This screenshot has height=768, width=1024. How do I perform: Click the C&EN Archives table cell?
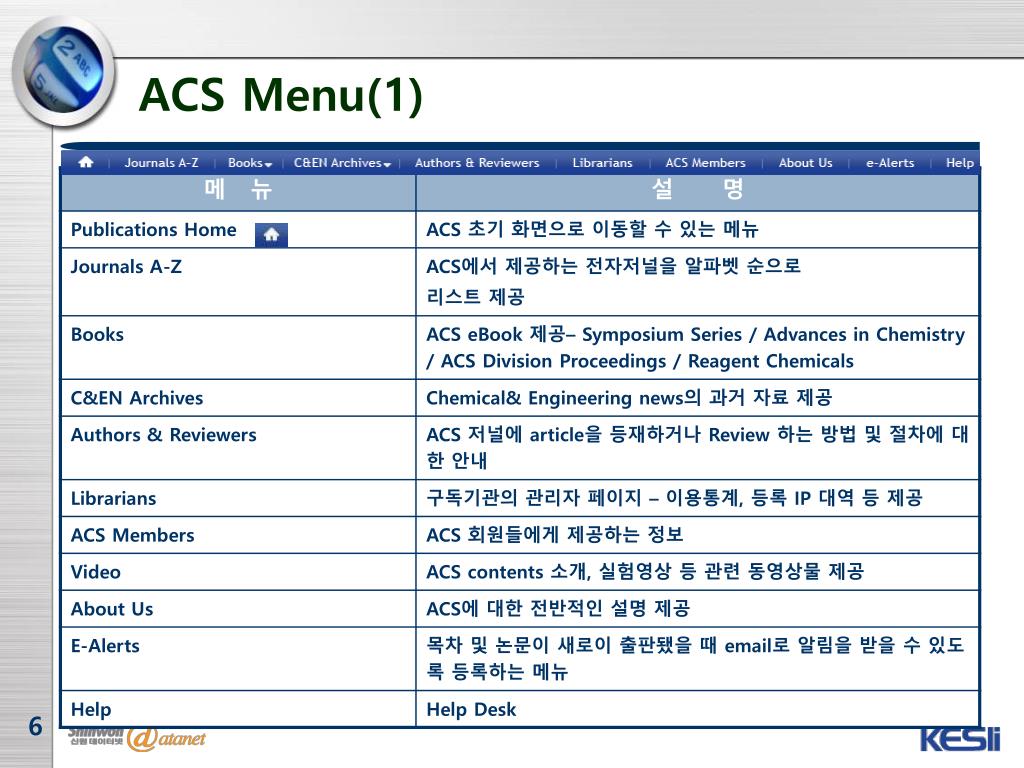(x=238, y=398)
